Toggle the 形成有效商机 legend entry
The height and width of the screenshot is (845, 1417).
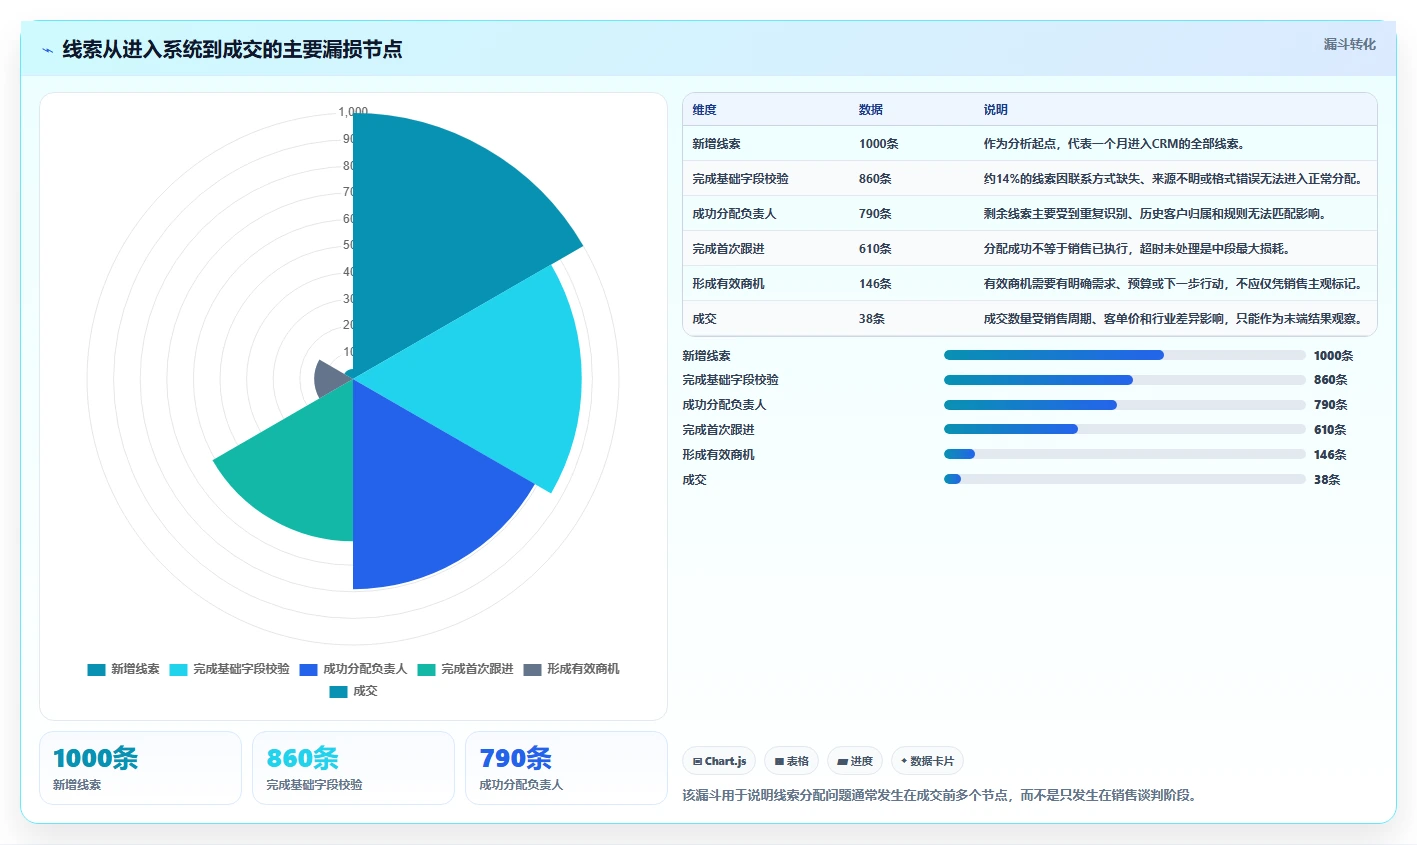point(571,669)
